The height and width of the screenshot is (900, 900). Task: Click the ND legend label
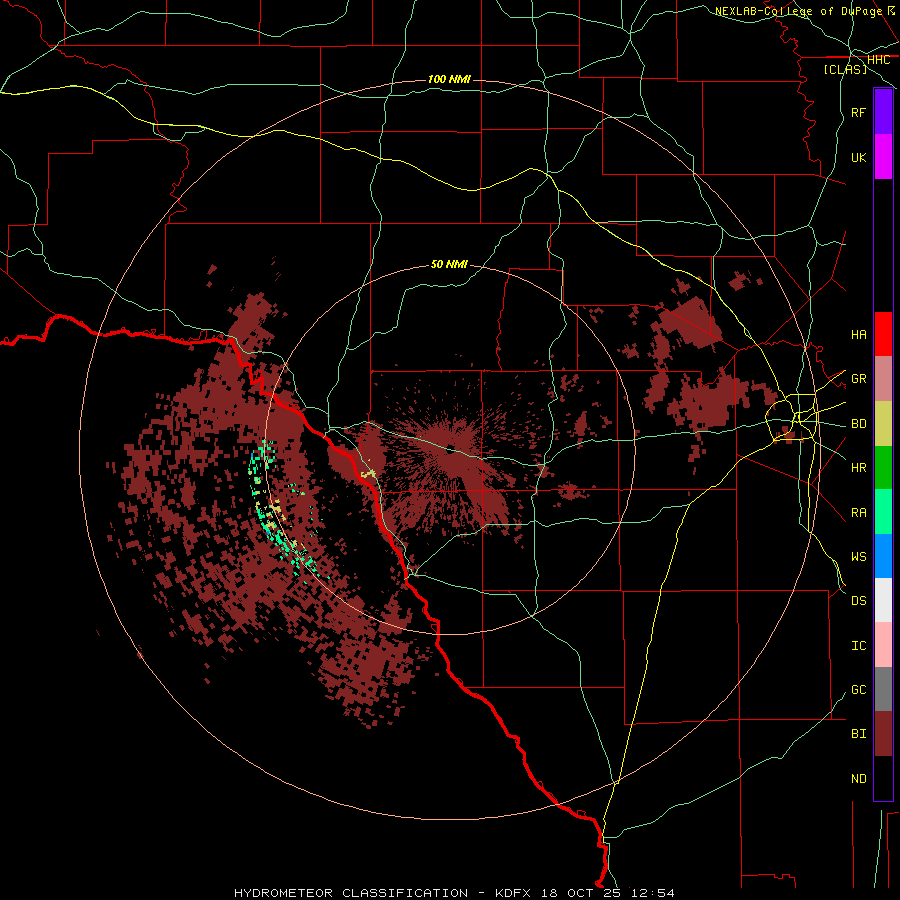pyautogui.click(x=858, y=778)
